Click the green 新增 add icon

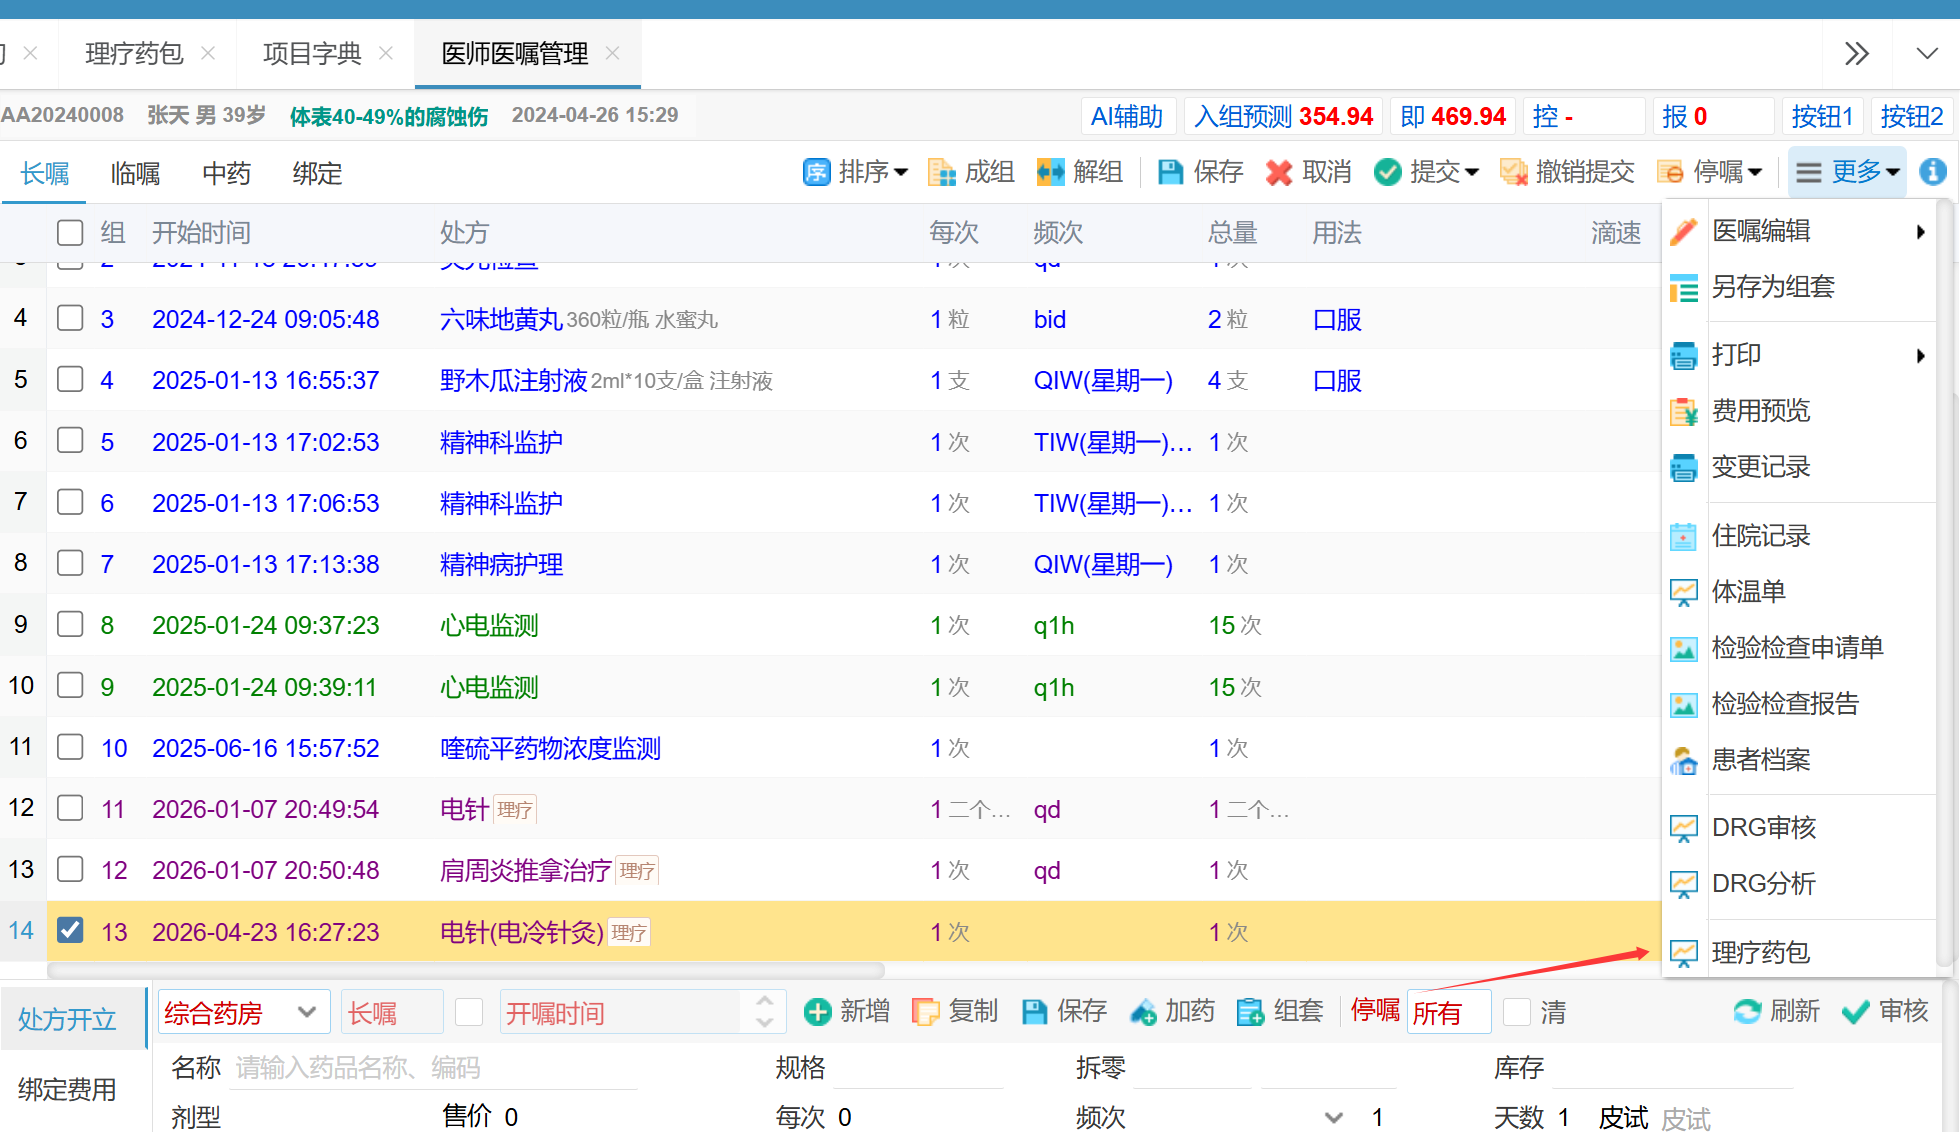[817, 1012]
